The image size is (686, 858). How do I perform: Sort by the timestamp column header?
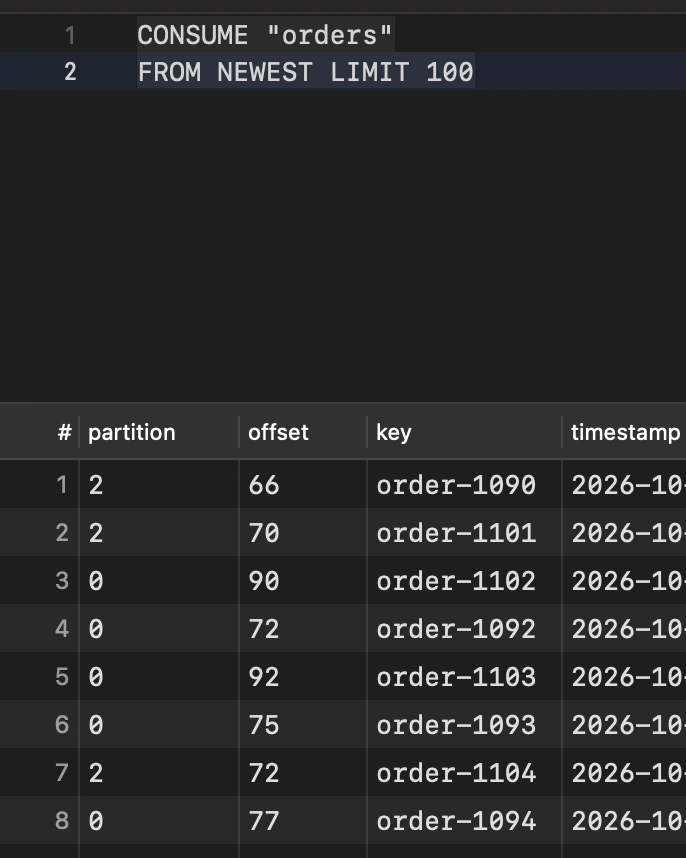[x=625, y=432]
